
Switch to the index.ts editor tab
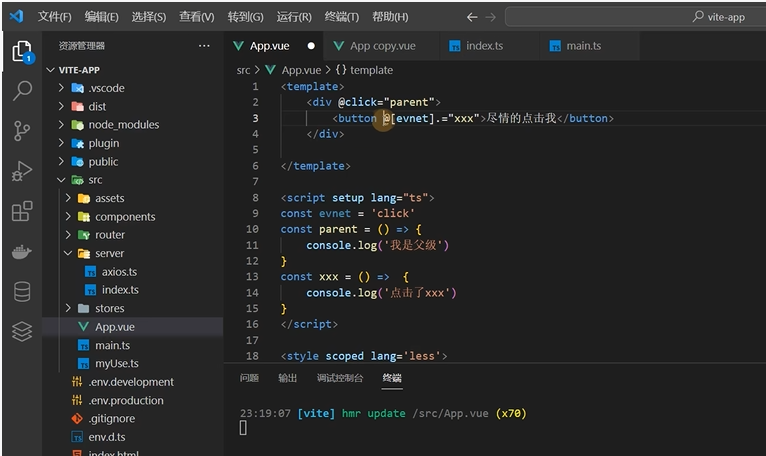point(490,46)
